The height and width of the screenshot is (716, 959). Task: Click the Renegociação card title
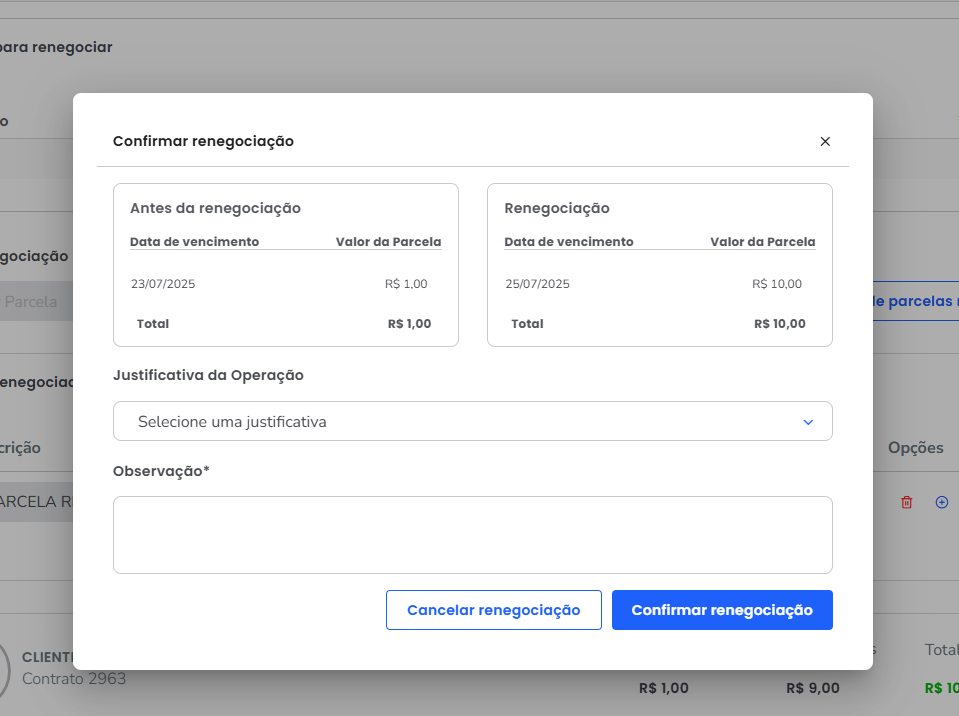coord(557,209)
